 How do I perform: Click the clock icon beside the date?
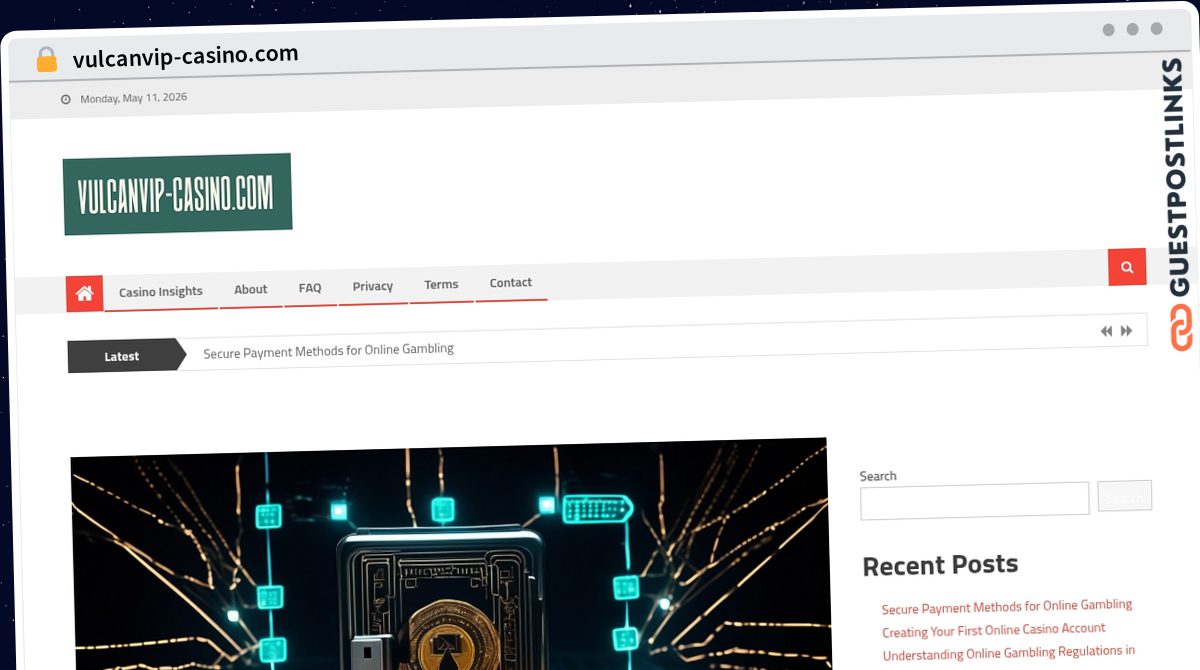point(66,99)
